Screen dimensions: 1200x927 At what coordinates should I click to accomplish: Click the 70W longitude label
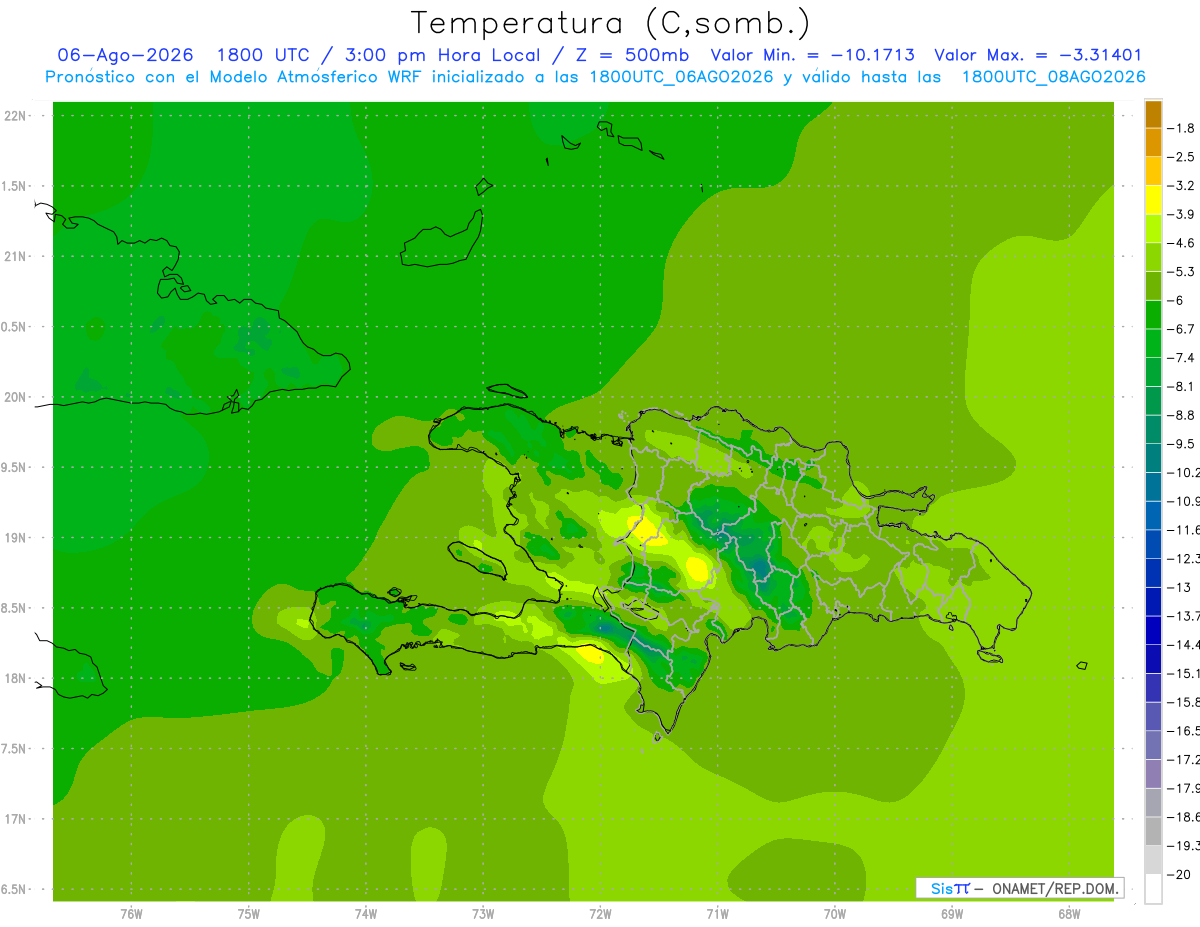pyautogui.click(x=834, y=915)
